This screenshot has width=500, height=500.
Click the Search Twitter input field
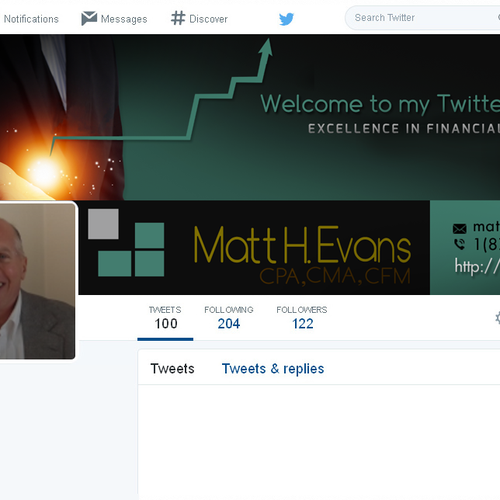[x=422, y=18]
